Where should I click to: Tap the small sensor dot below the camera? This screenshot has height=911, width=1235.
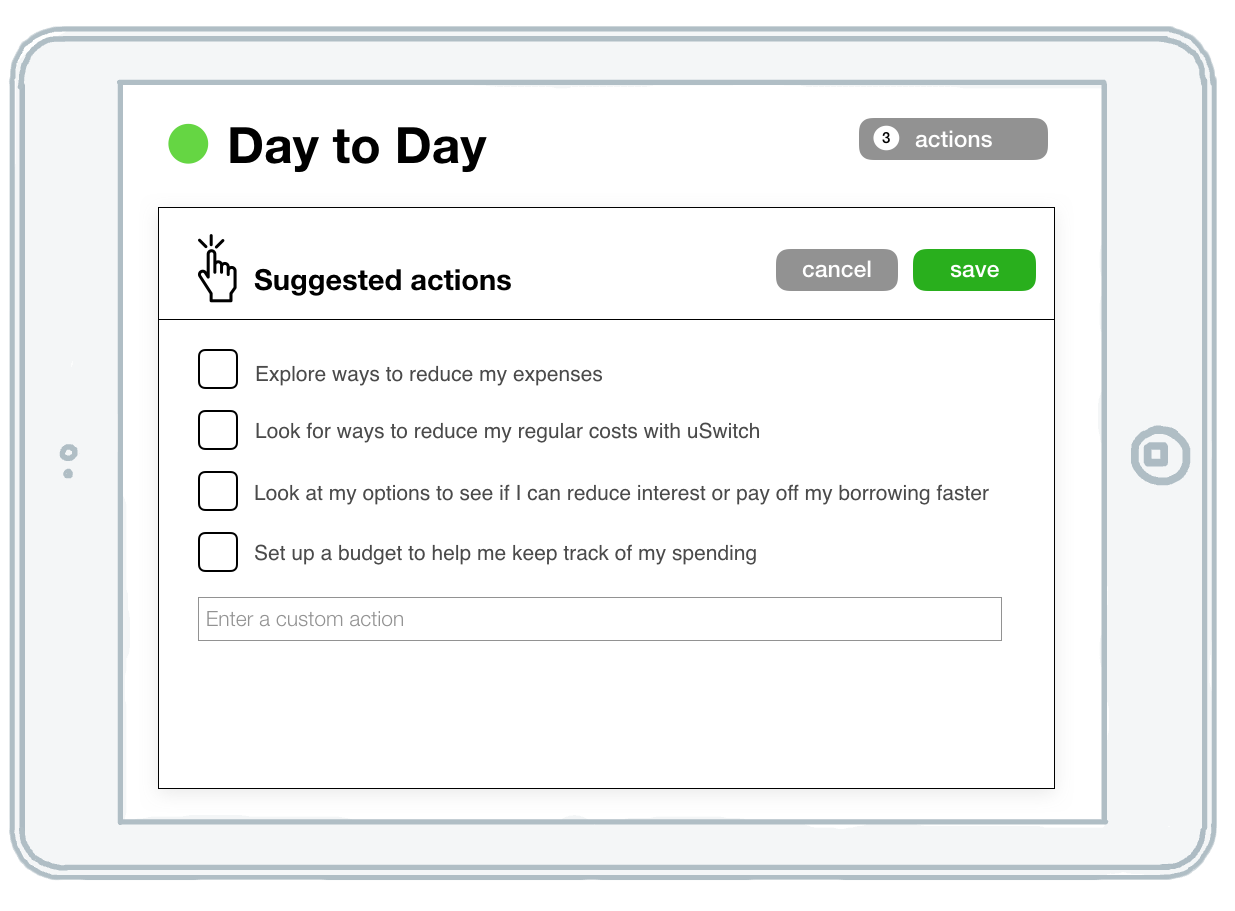[68, 473]
